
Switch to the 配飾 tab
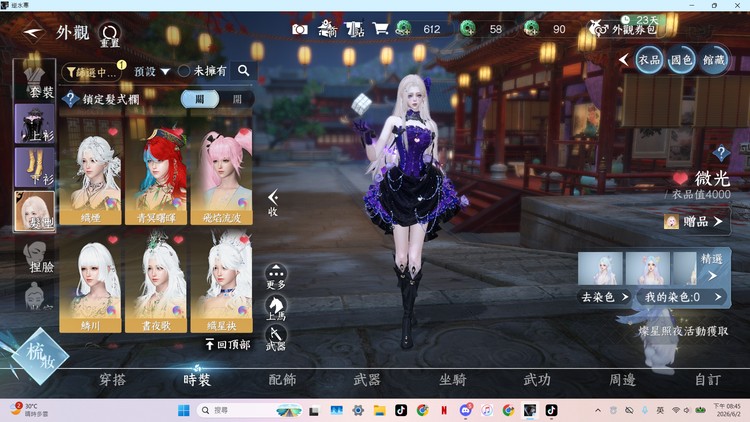[x=282, y=380]
